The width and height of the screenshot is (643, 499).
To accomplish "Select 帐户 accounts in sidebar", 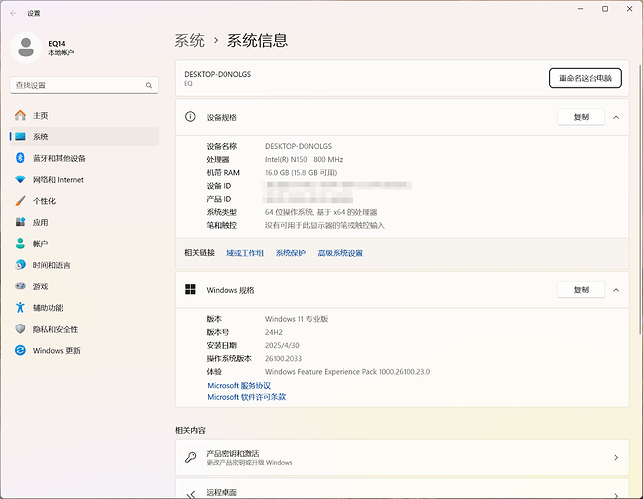I will [x=40, y=243].
